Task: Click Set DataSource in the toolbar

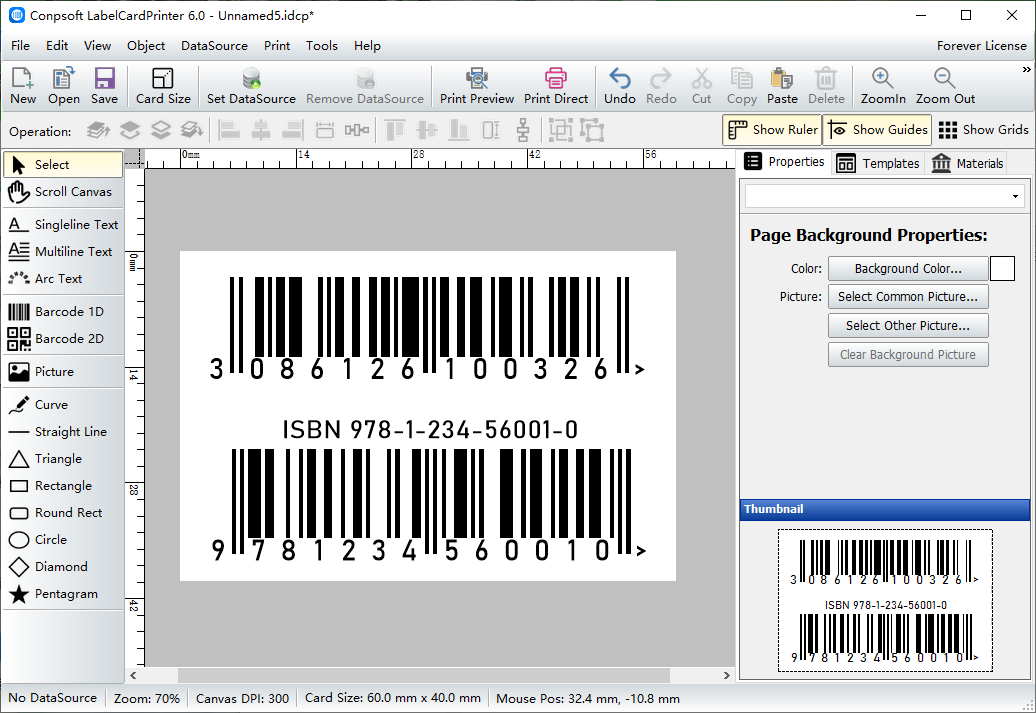Action: click(x=251, y=86)
